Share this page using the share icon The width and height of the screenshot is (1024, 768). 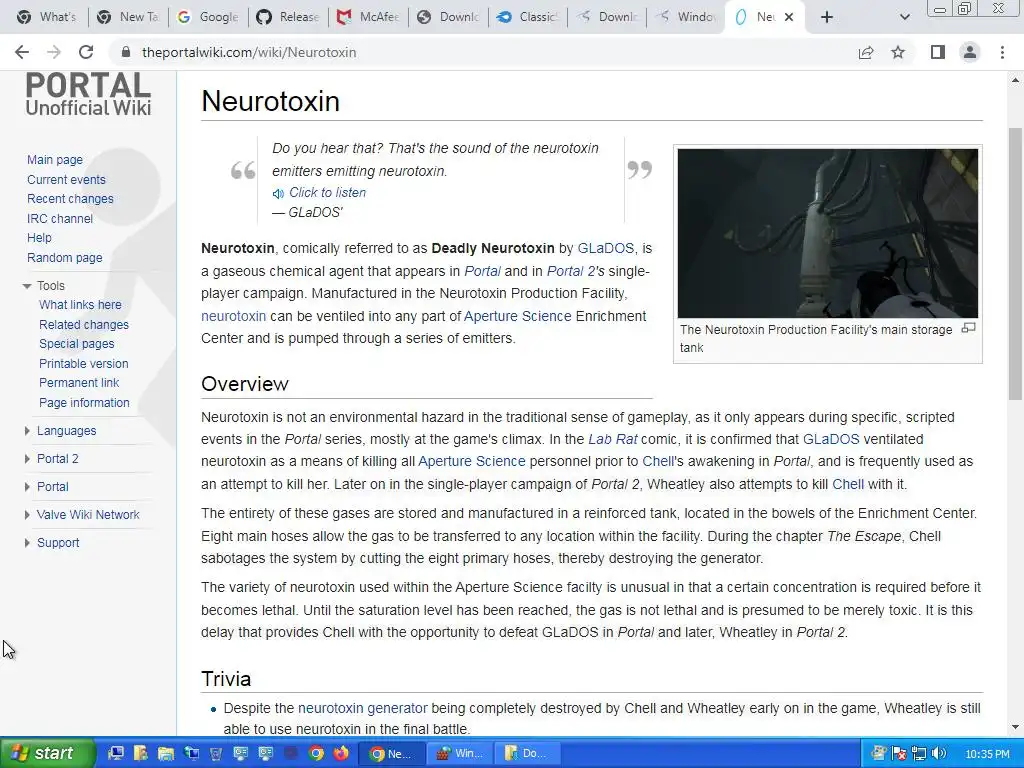(866, 52)
